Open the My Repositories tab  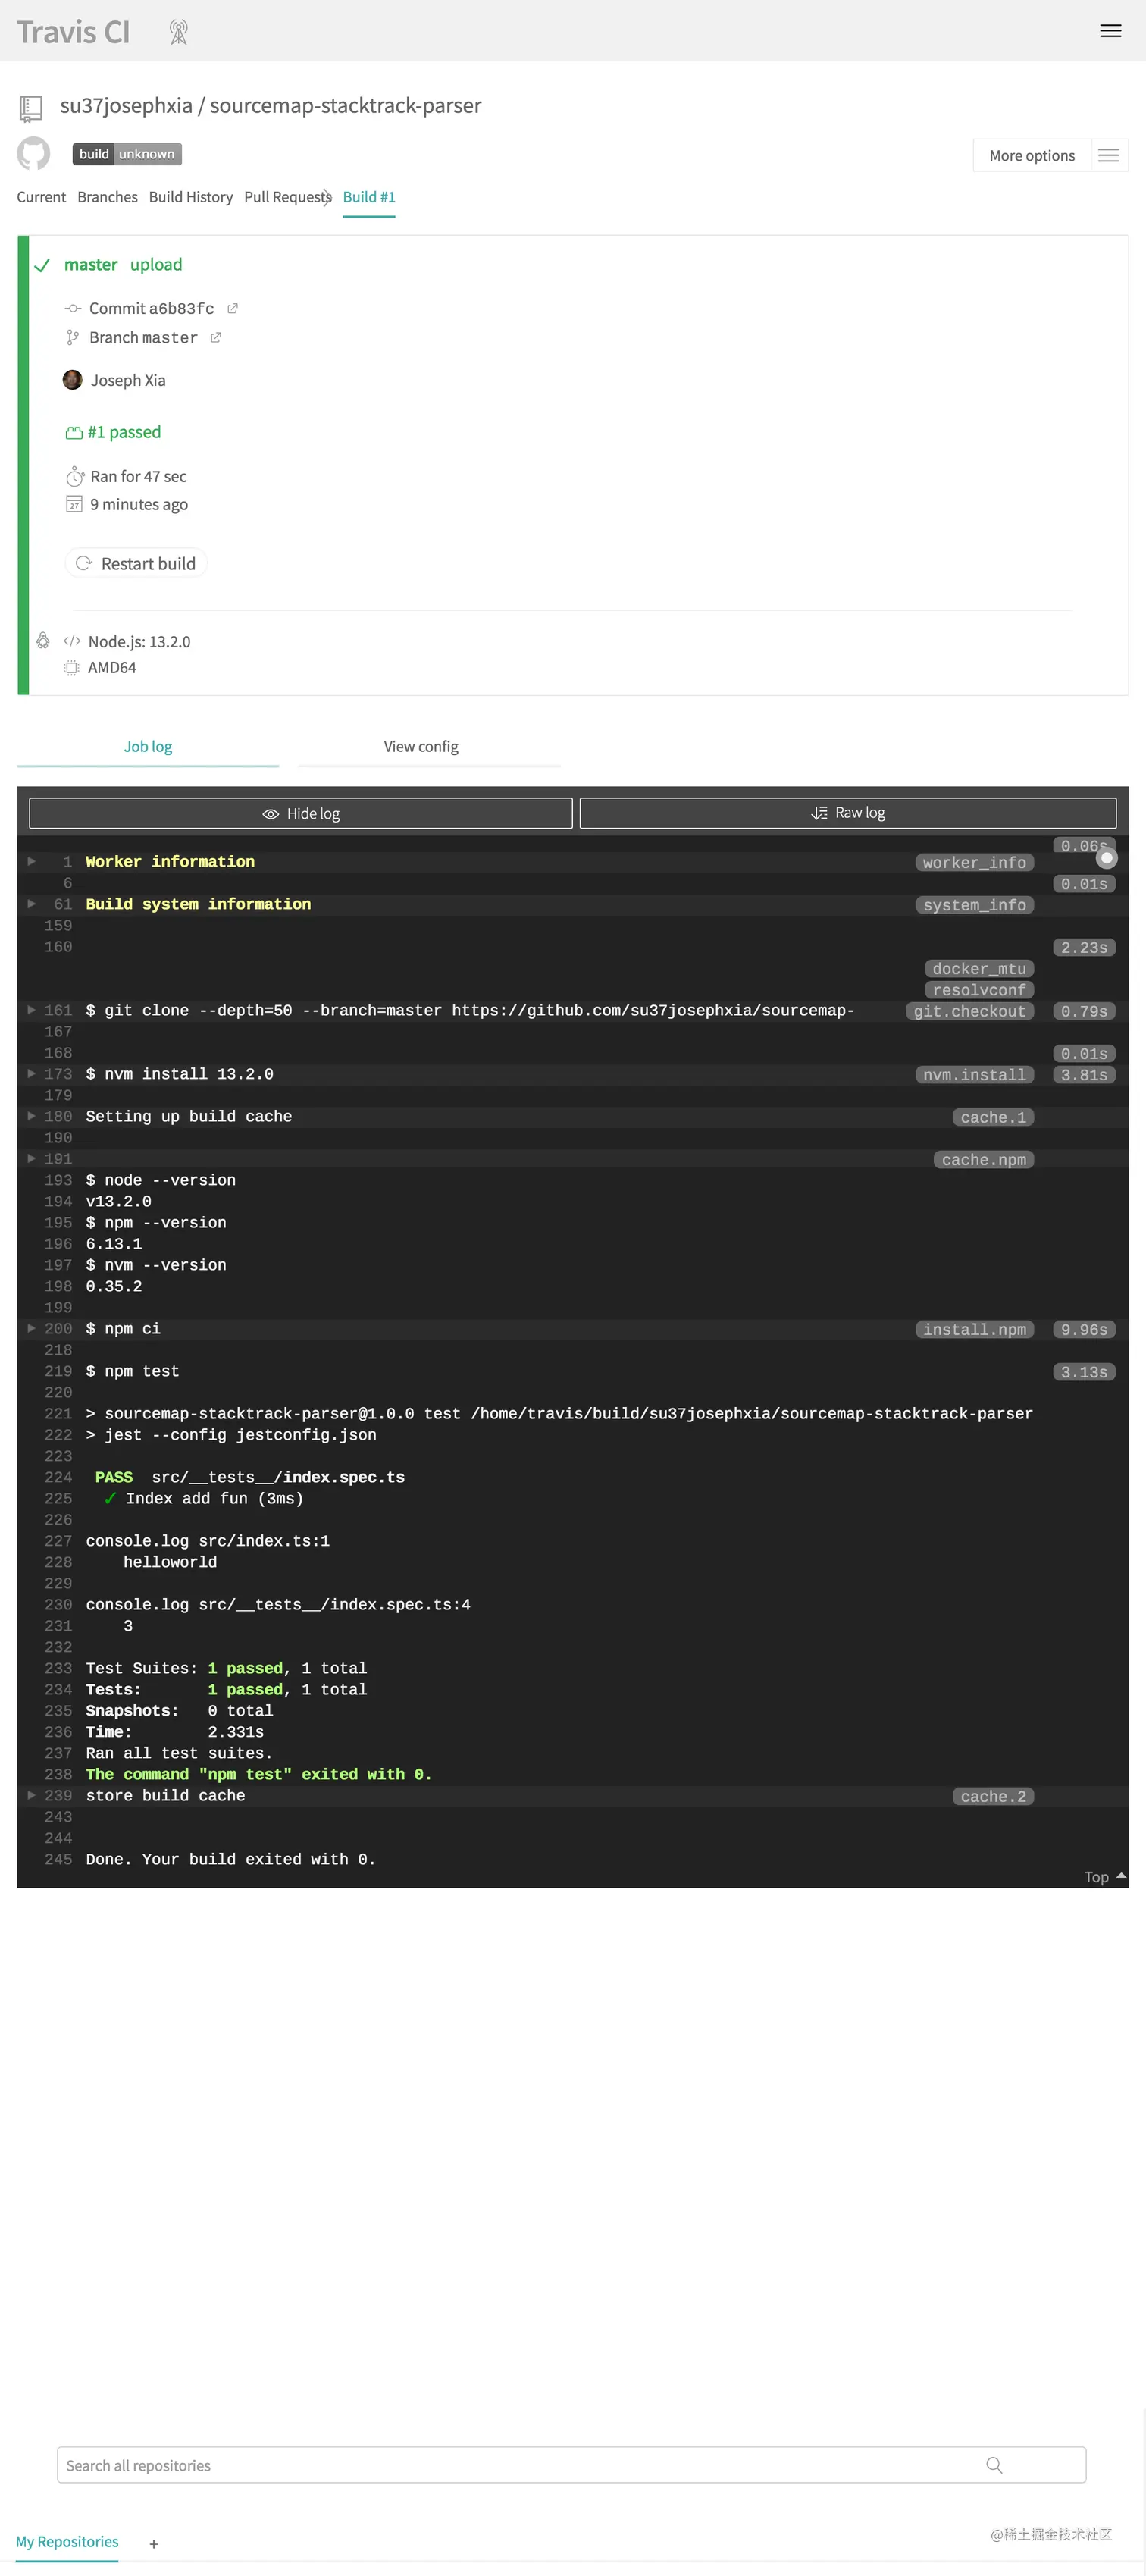[67, 2543]
